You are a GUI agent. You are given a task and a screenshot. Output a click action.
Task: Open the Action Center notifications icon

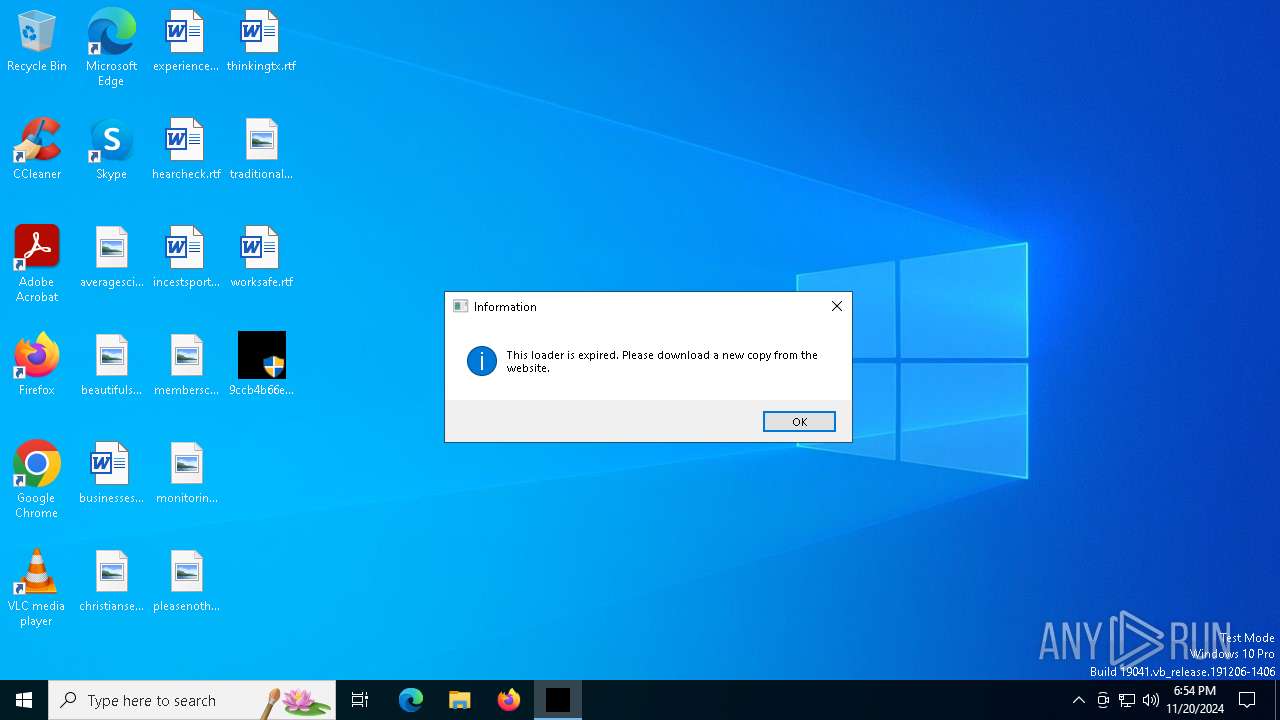[1248, 700]
